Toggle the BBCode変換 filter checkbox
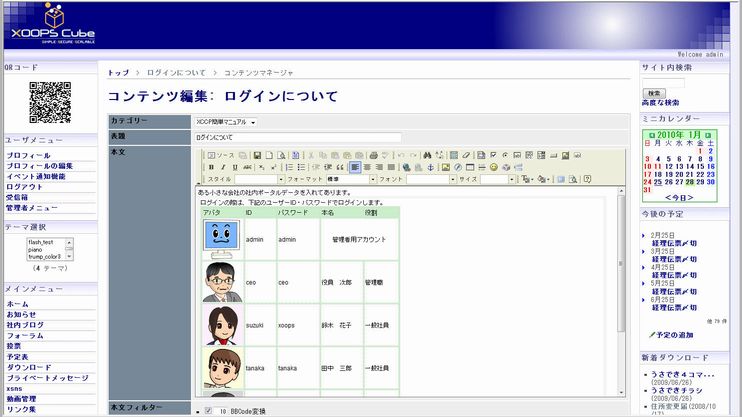 click(208, 410)
